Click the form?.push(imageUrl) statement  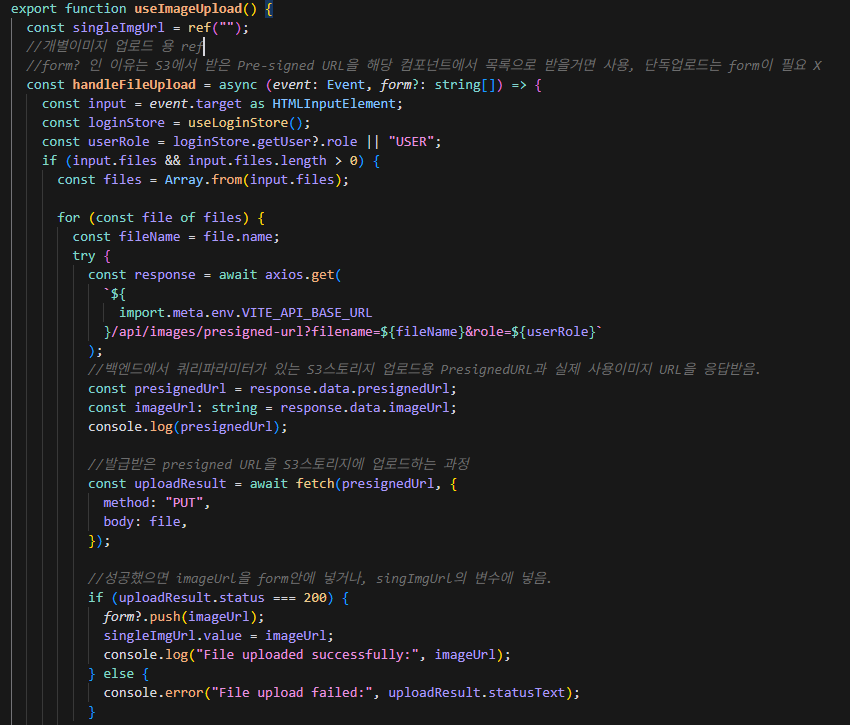click(x=183, y=616)
